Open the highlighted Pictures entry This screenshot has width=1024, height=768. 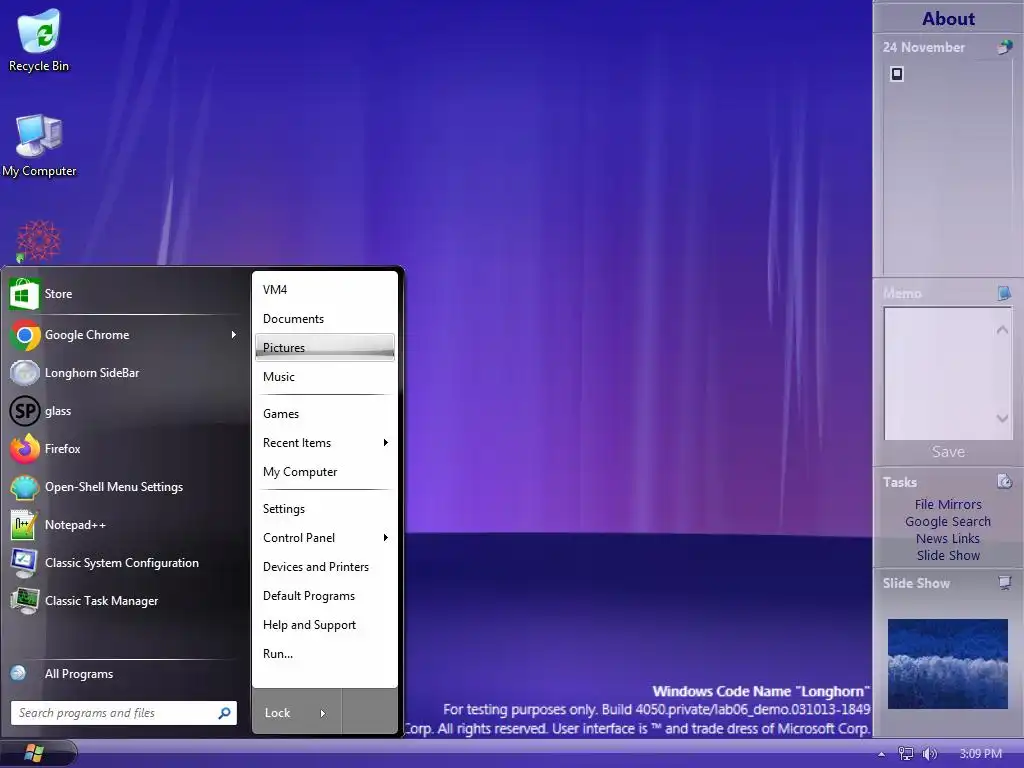325,347
